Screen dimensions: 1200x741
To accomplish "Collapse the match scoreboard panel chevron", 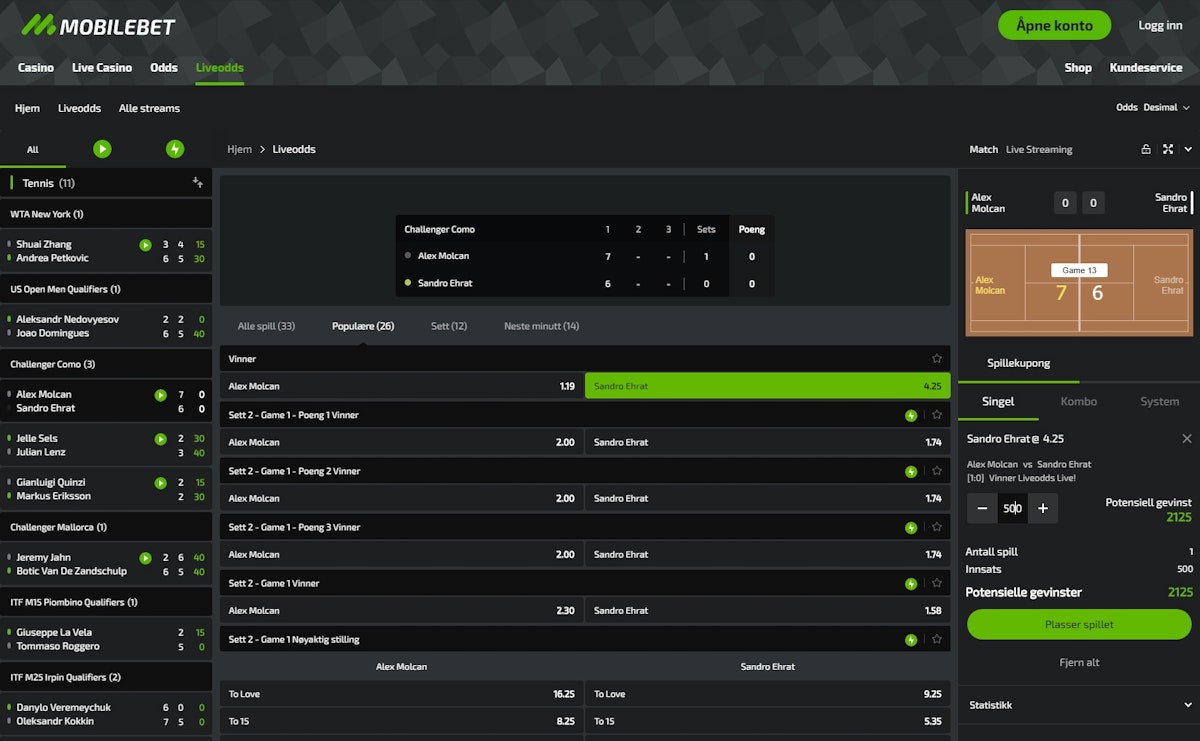I will [1188, 149].
